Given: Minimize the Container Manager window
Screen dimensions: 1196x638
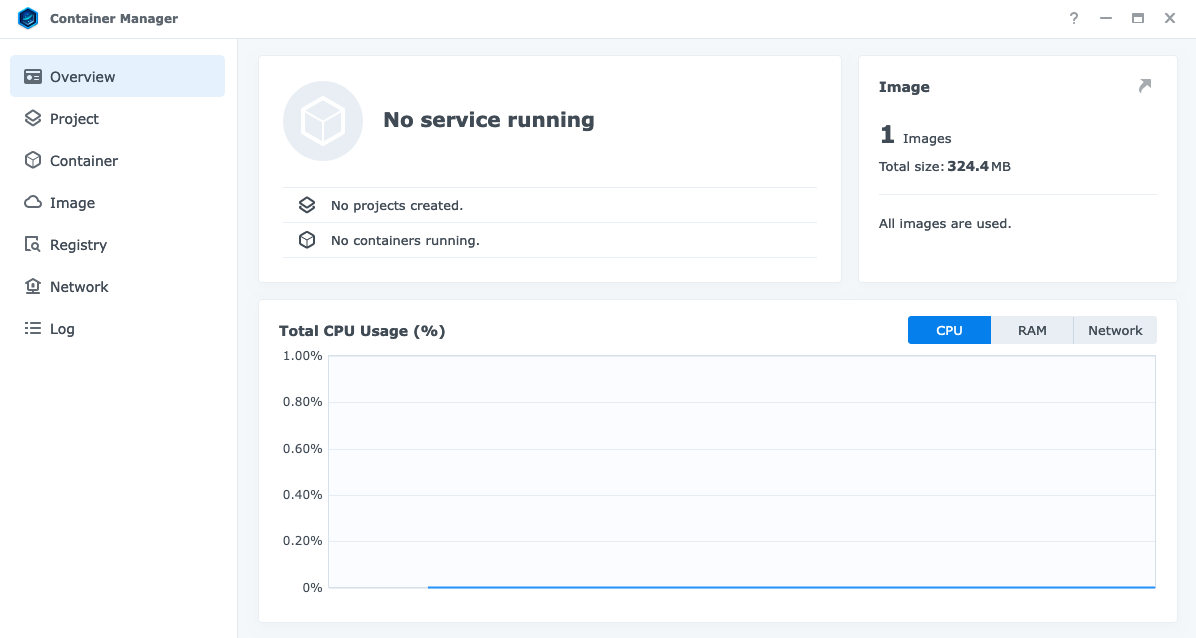Looking at the screenshot, I should click(1106, 18).
